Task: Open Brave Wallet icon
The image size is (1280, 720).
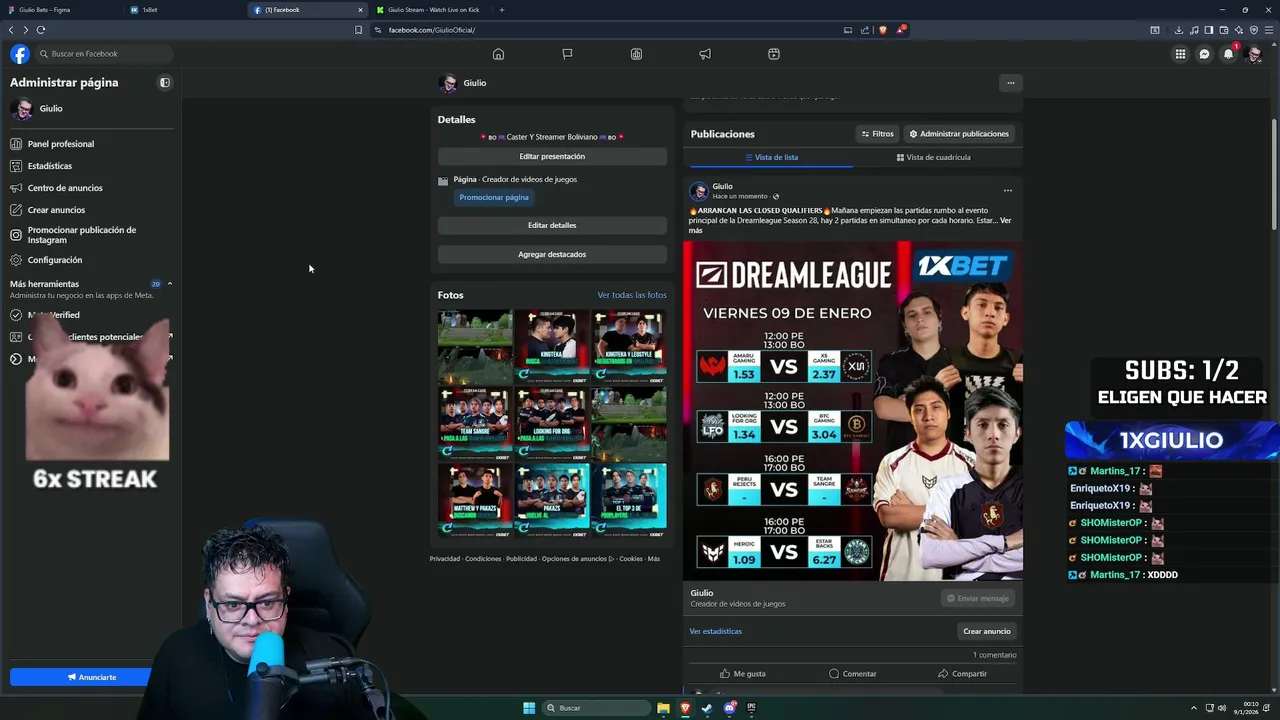Action: coord(1224,30)
